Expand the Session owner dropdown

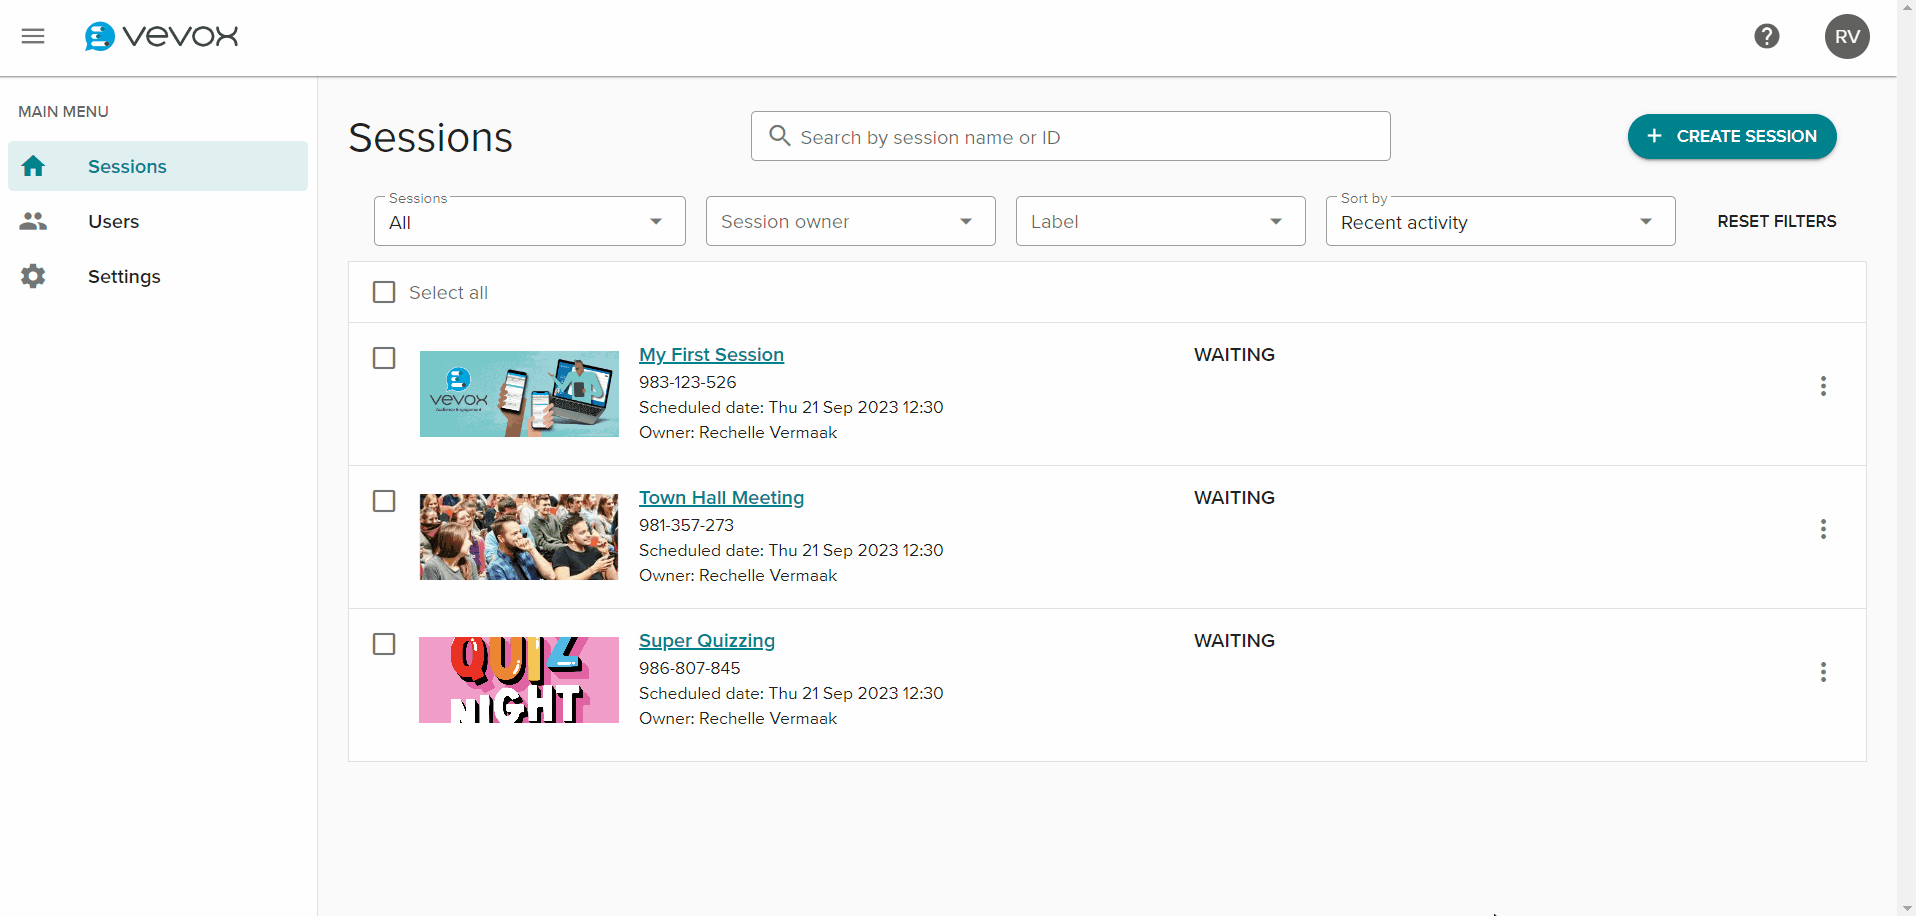(x=851, y=221)
